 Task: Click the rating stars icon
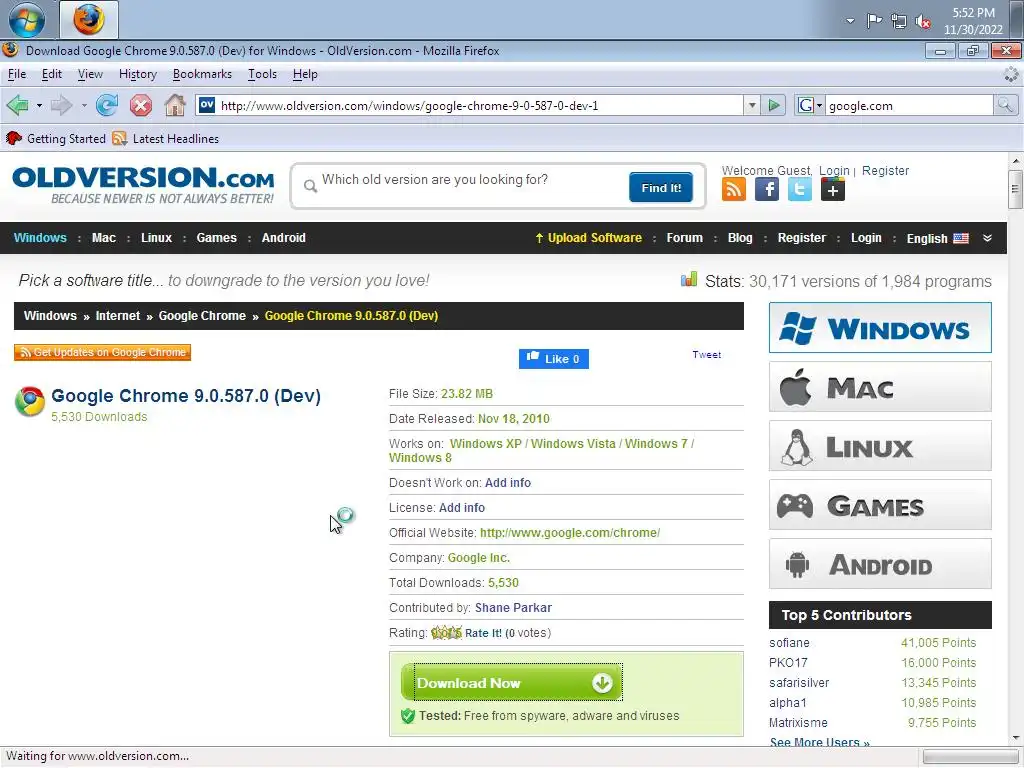point(447,633)
